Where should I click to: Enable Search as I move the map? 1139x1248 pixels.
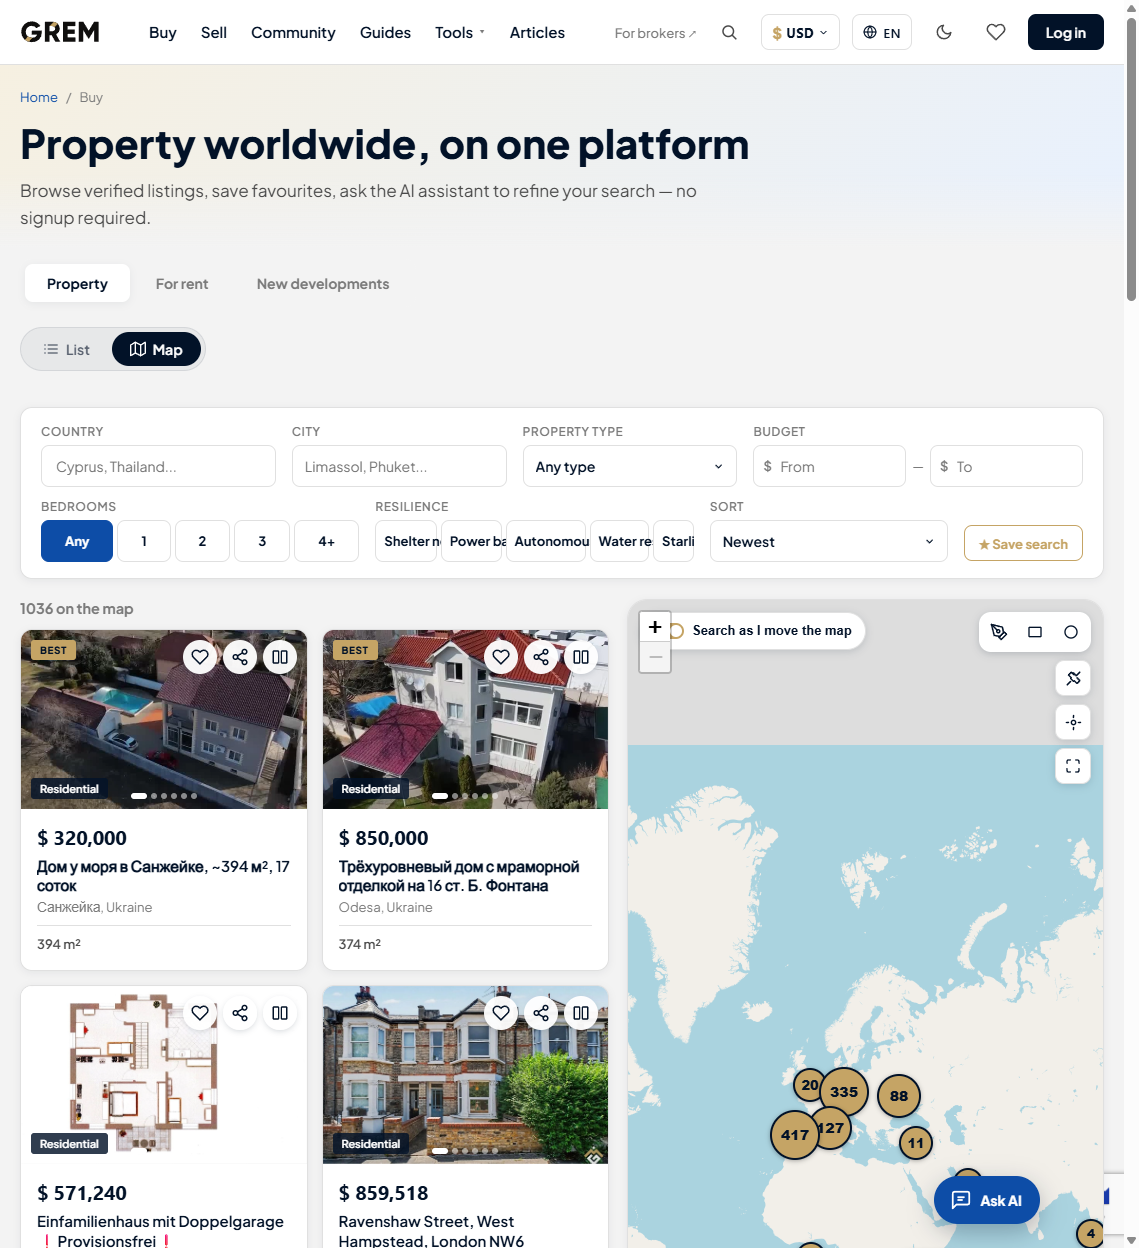coord(766,631)
